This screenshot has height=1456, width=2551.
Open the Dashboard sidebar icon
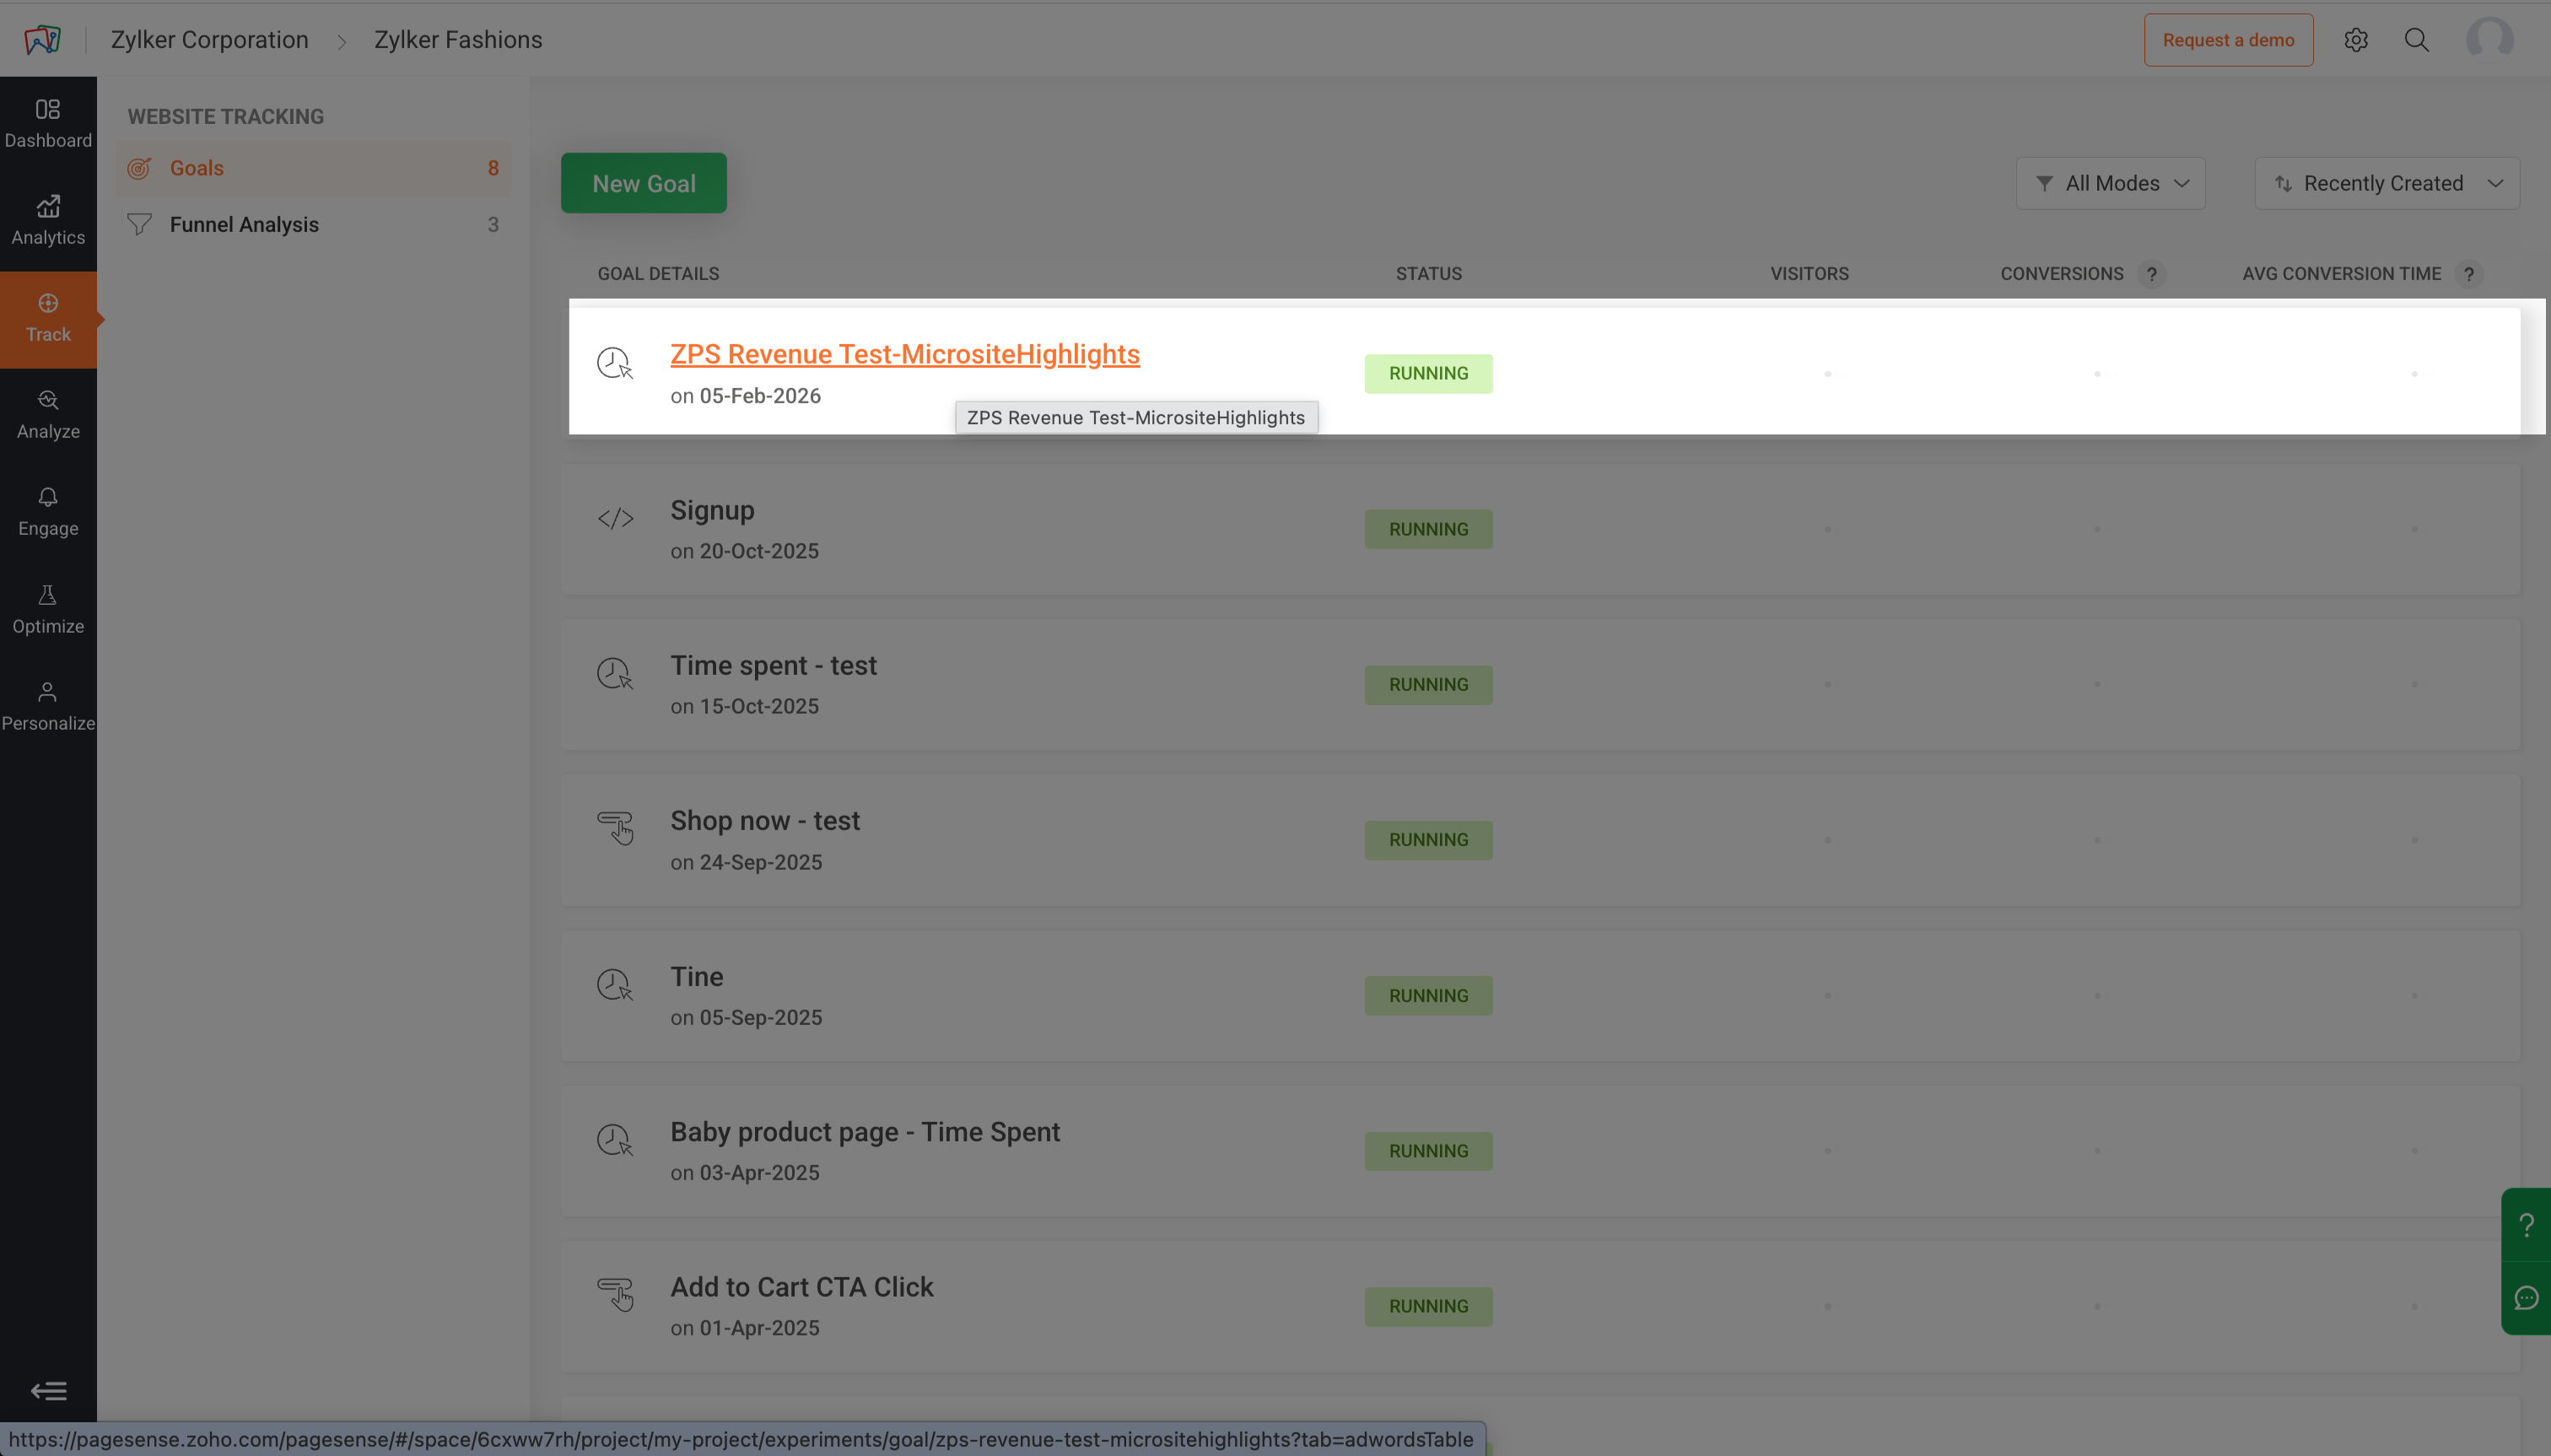click(48, 123)
